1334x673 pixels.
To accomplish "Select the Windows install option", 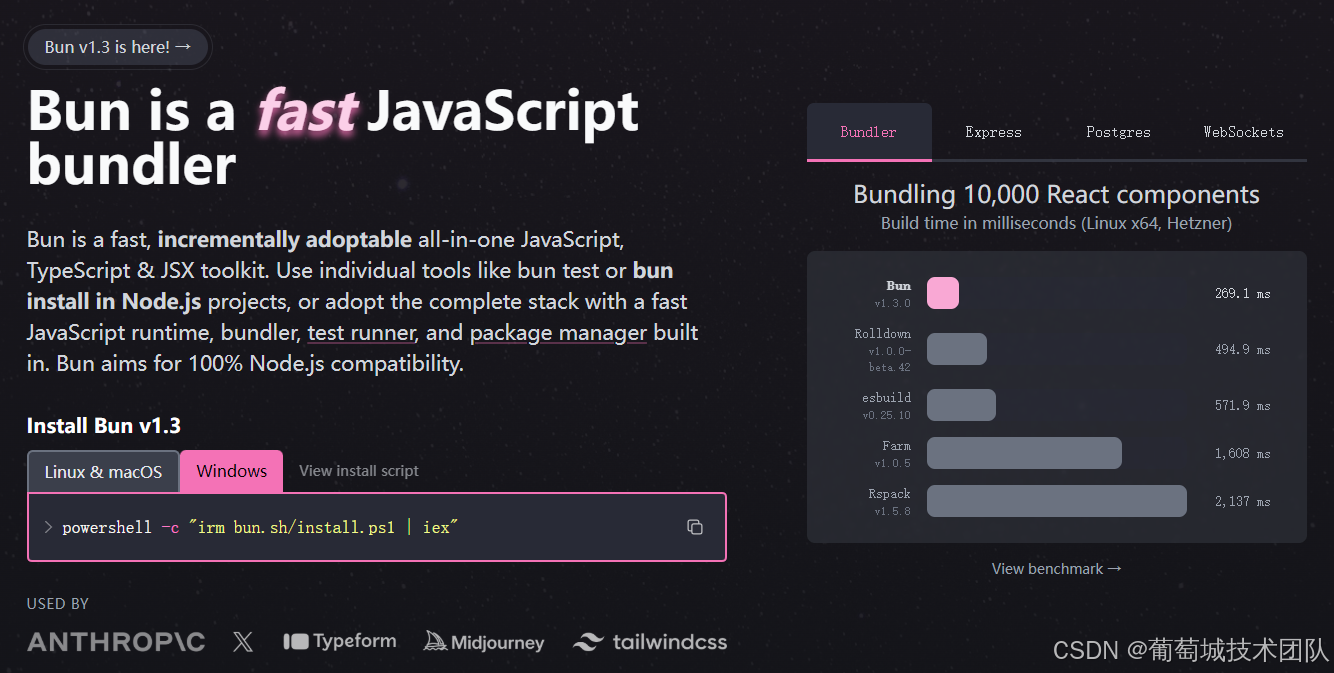I will point(231,470).
